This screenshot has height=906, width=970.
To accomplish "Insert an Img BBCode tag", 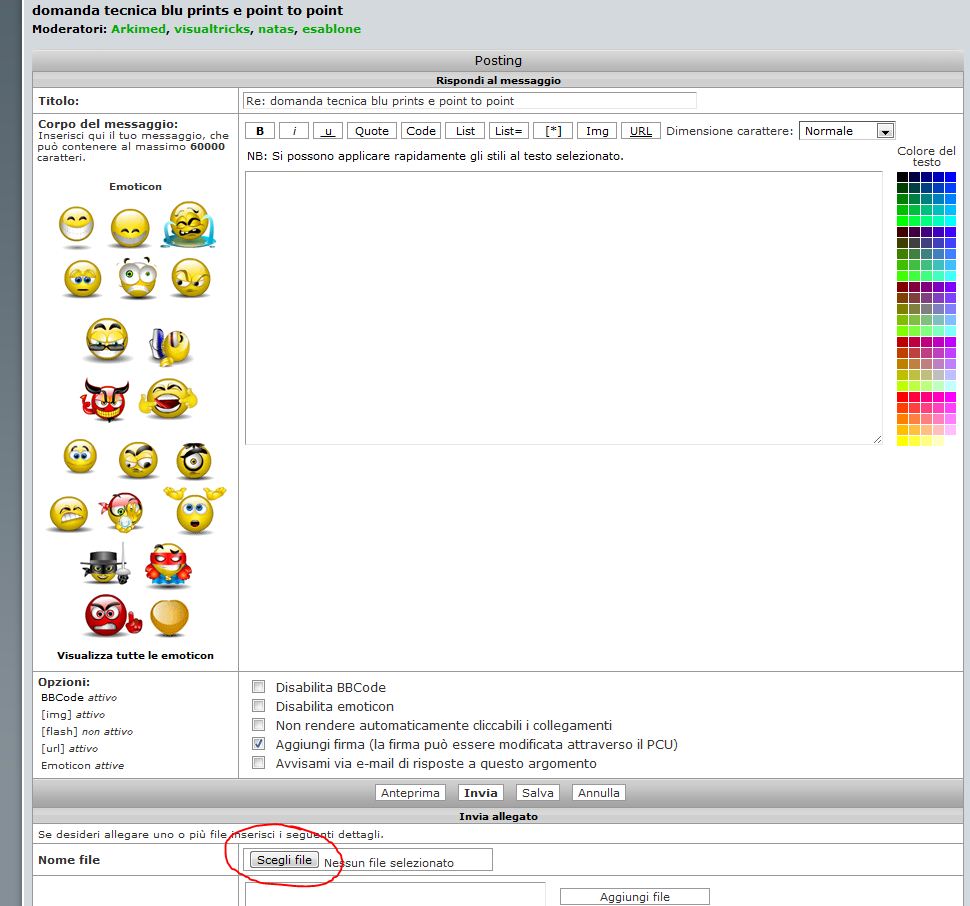I will (597, 131).
